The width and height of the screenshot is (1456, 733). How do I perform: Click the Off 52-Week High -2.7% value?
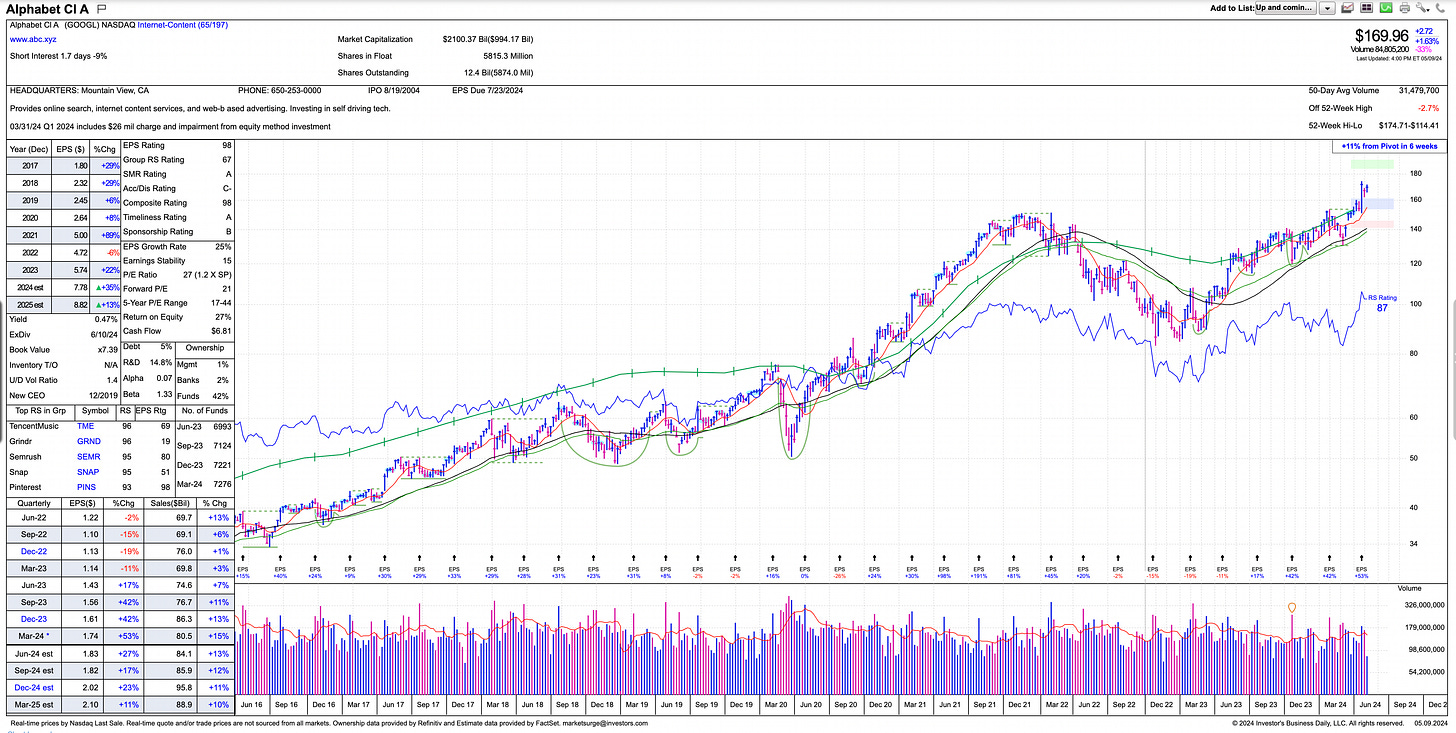(1430, 108)
